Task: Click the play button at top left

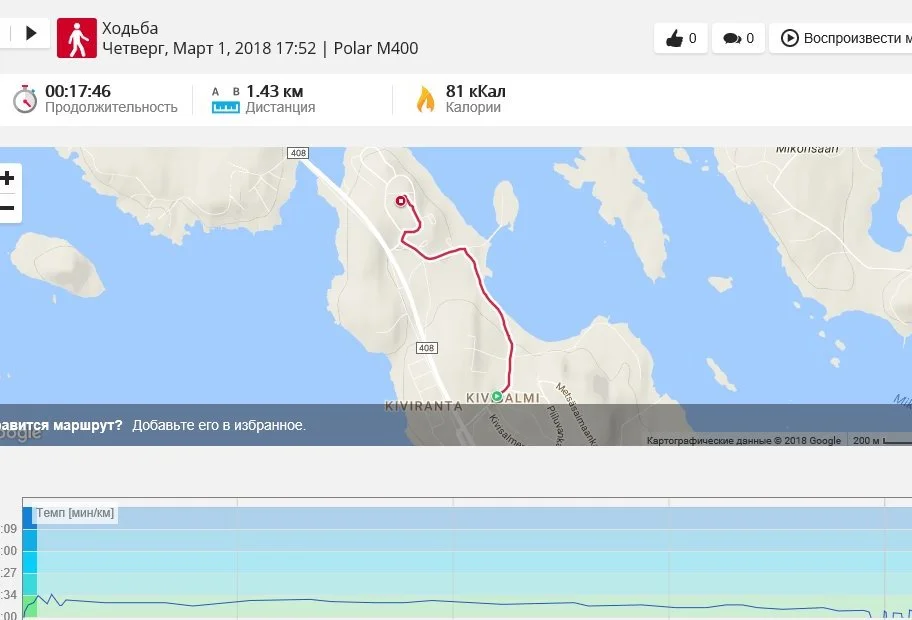Action: click(x=30, y=33)
